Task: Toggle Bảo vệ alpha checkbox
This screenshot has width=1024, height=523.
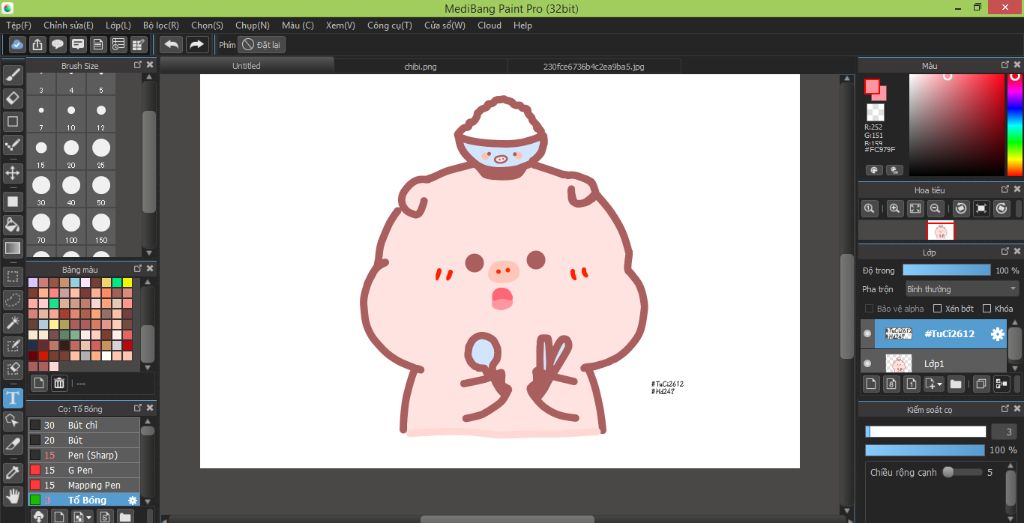Action: tap(869, 308)
